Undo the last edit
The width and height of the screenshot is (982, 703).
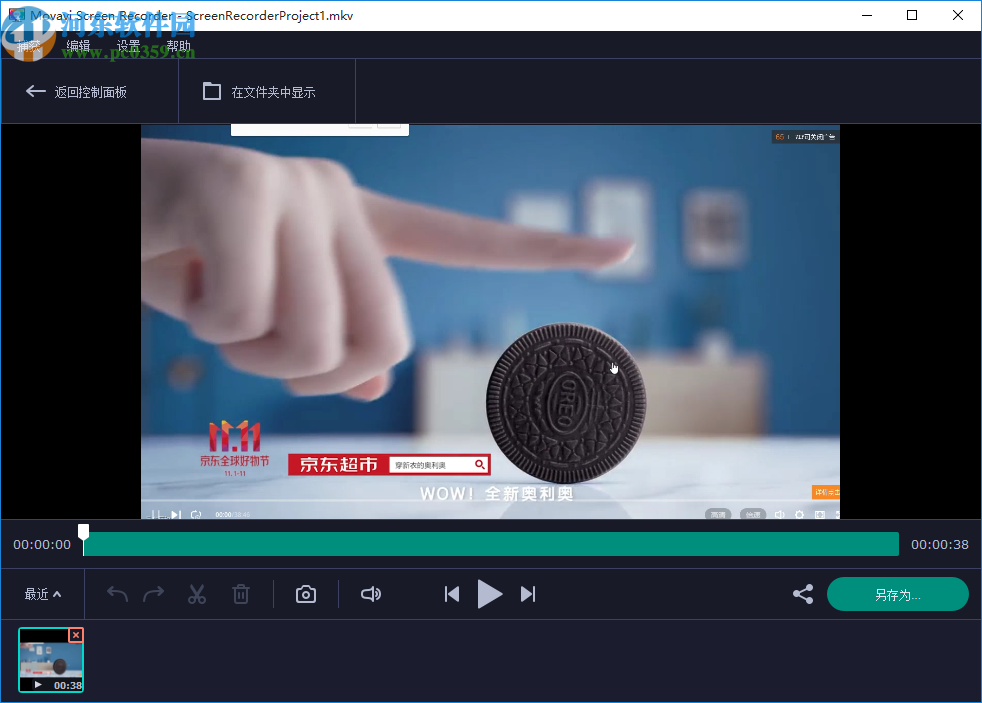(116, 593)
